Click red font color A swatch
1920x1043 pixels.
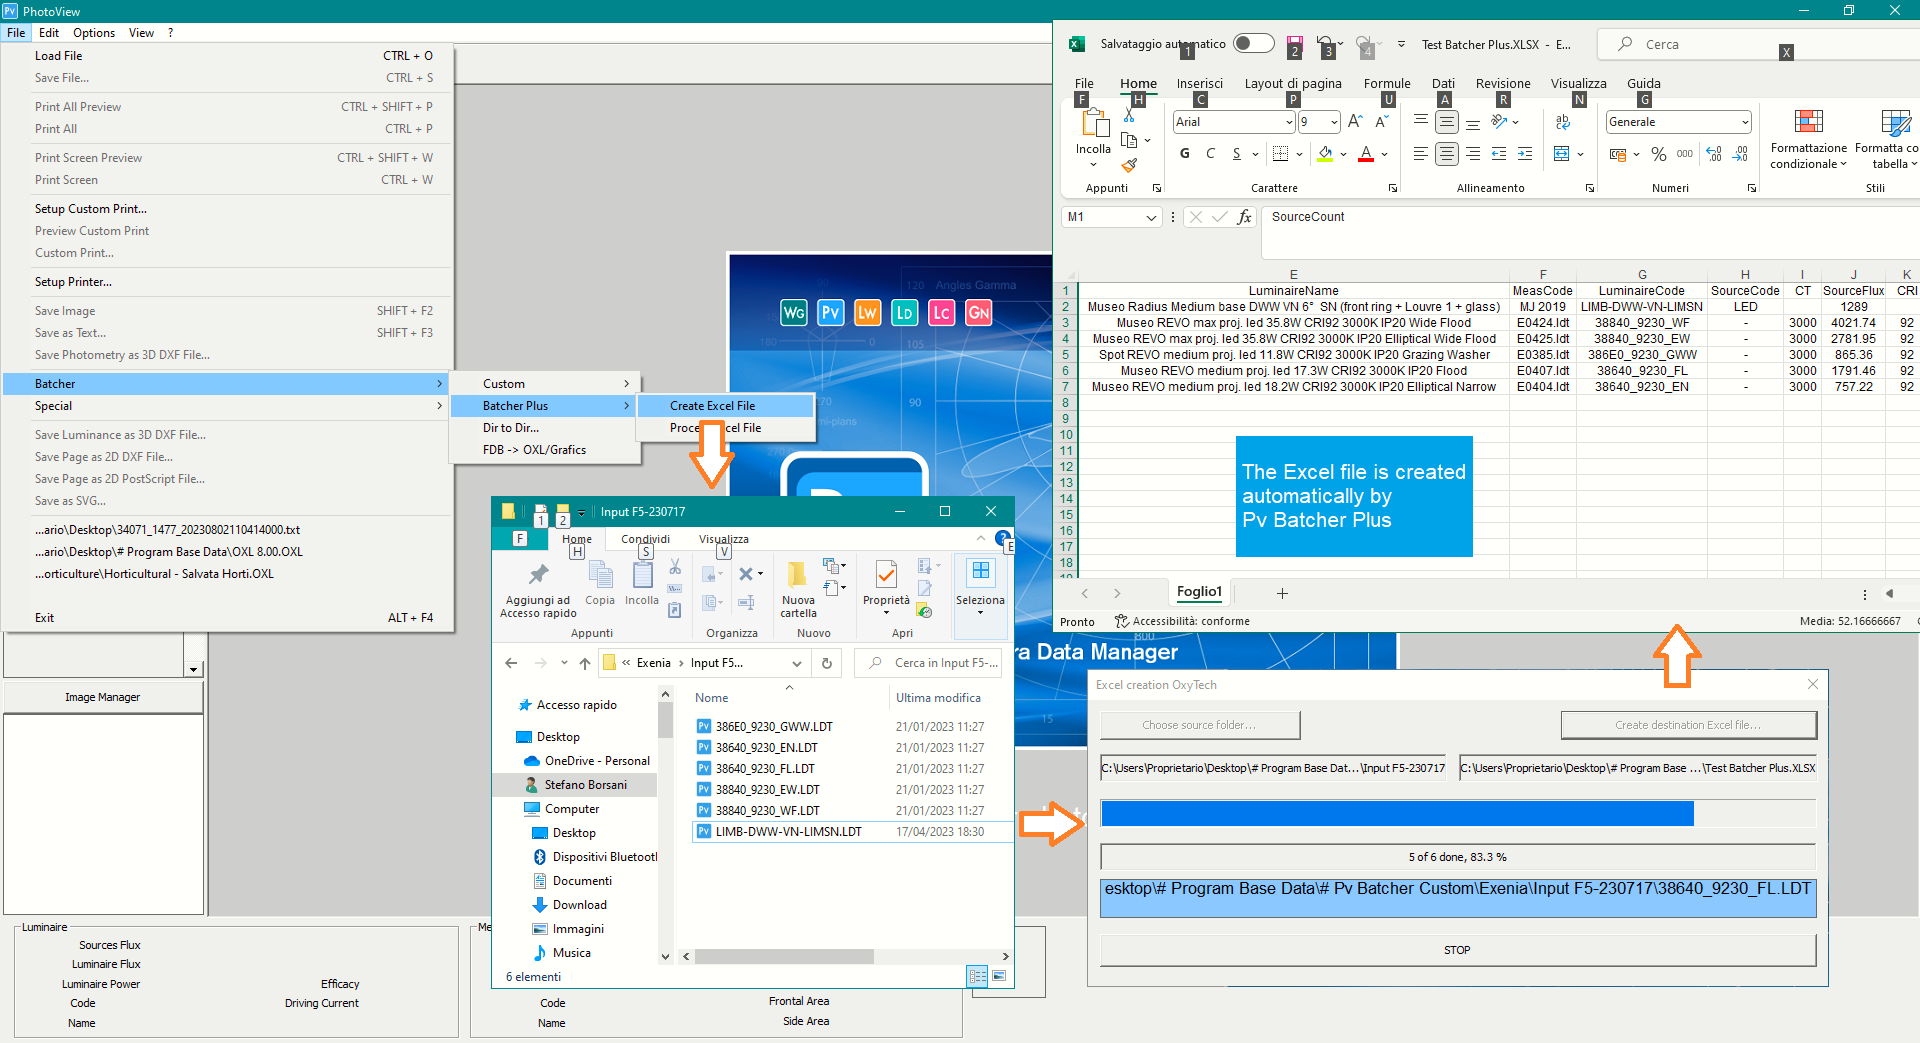pos(1366,154)
